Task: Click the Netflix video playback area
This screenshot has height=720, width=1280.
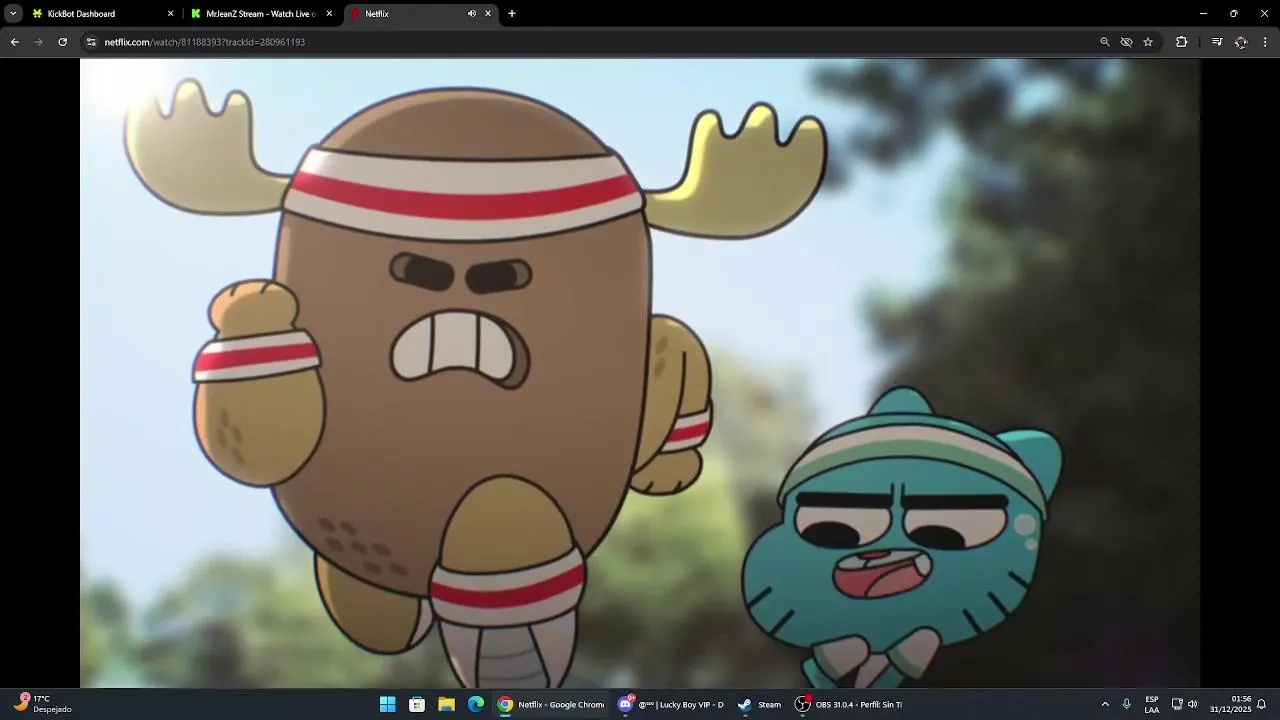Action: coord(640,373)
